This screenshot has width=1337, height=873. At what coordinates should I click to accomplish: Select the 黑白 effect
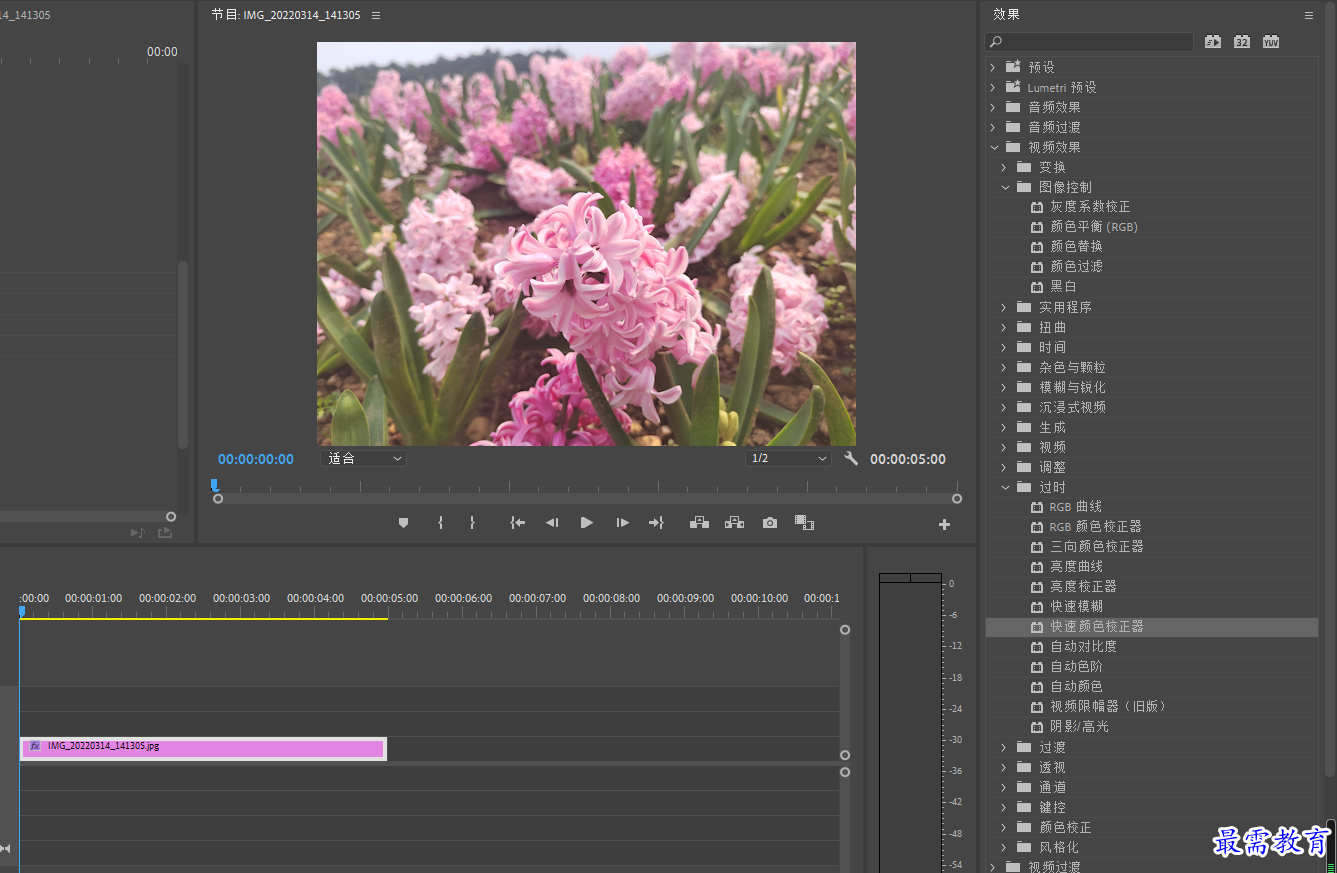tap(1063, 287)
